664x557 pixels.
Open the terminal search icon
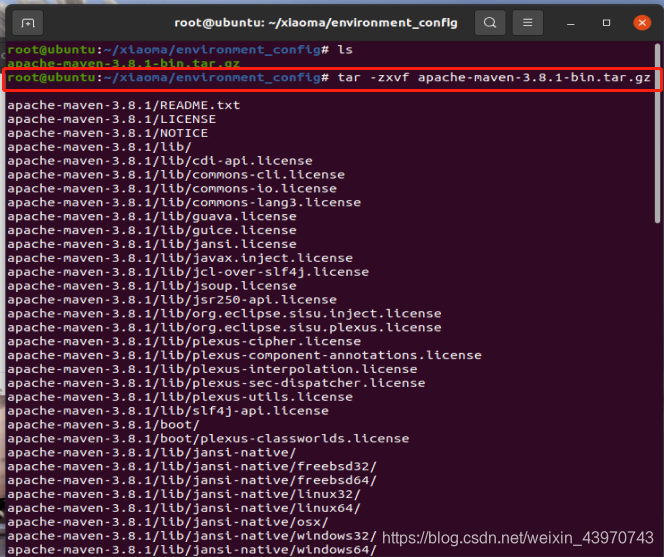490,22
